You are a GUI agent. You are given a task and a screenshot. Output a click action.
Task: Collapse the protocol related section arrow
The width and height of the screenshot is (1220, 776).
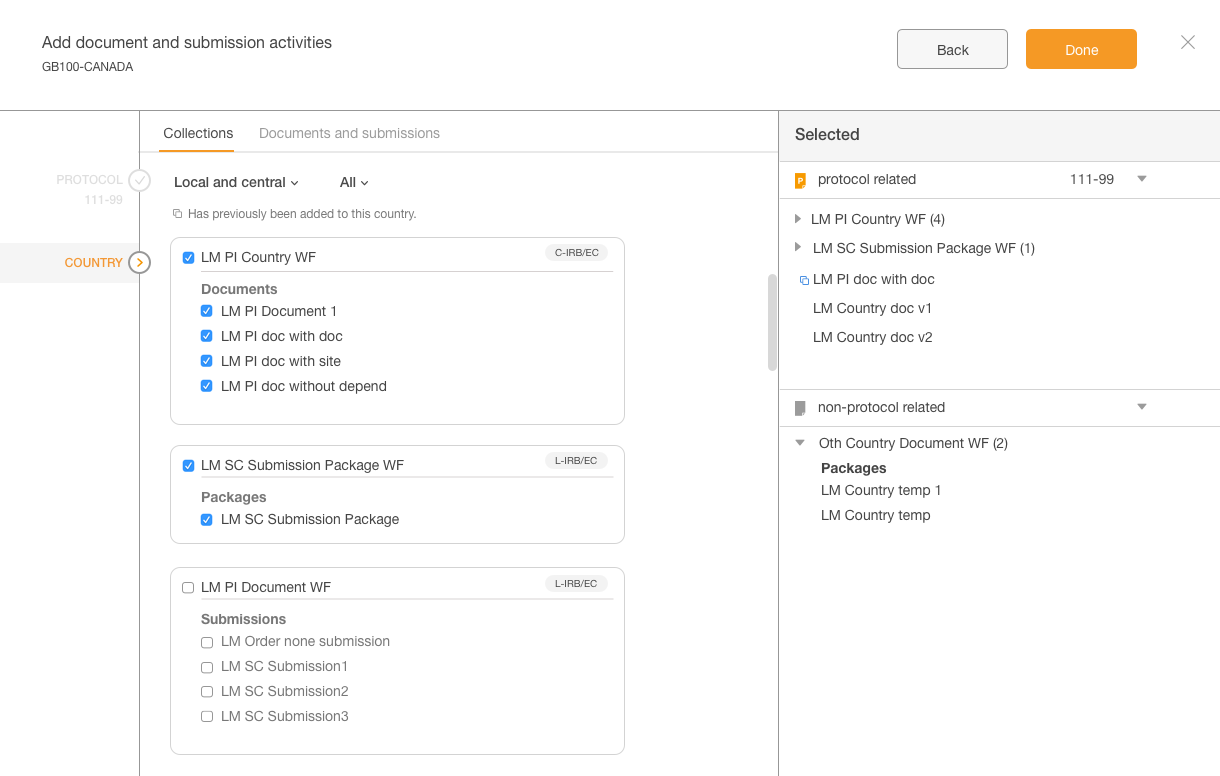click(x=1142, y=179)
